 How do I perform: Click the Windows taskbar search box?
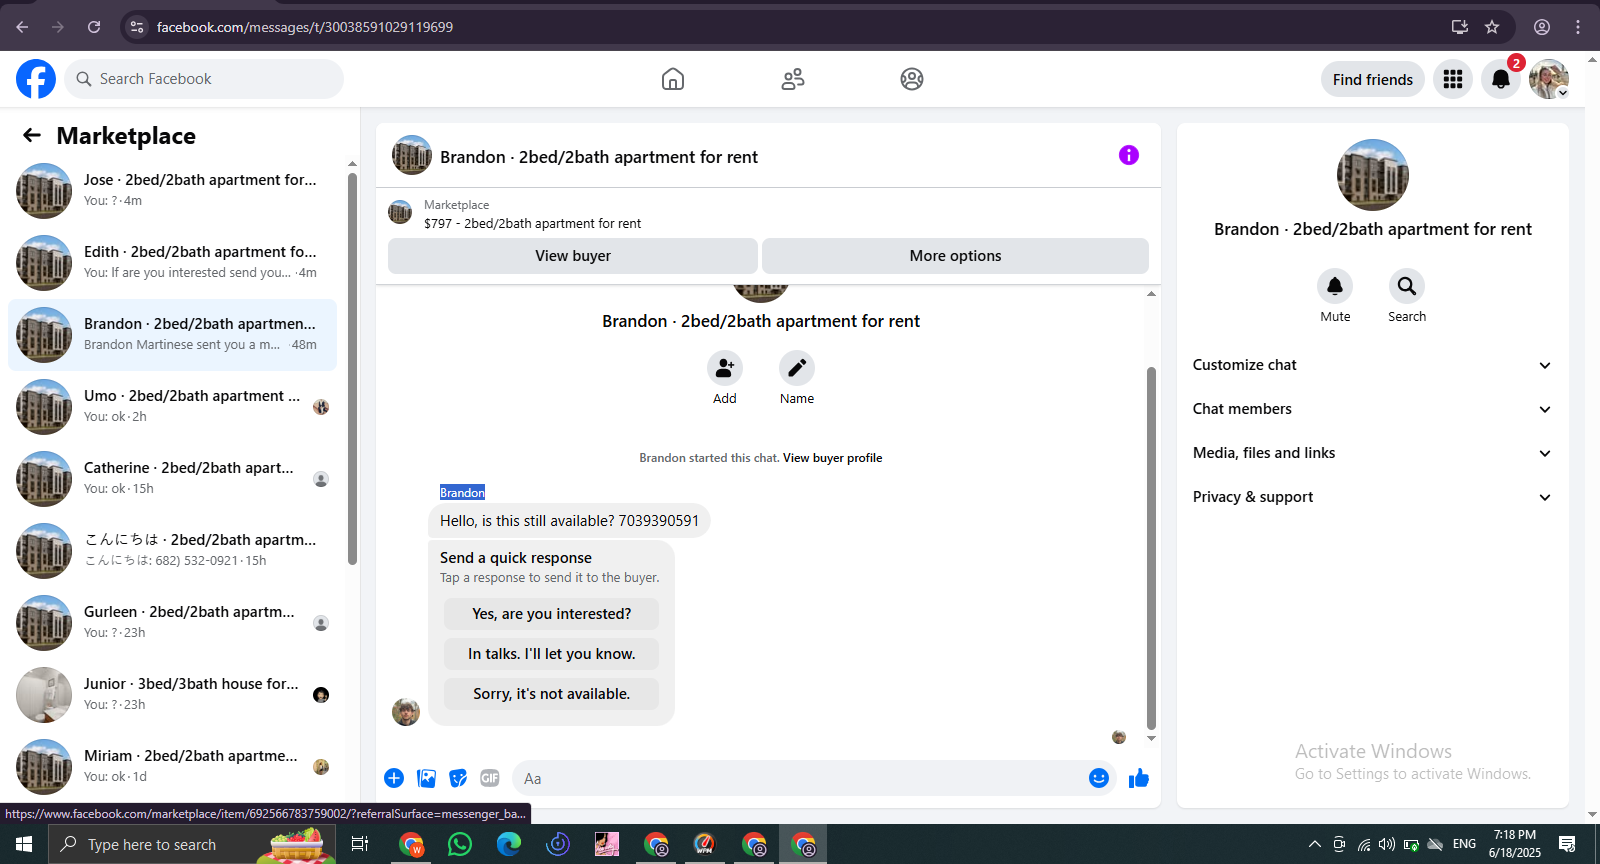[x=192, y=844]
